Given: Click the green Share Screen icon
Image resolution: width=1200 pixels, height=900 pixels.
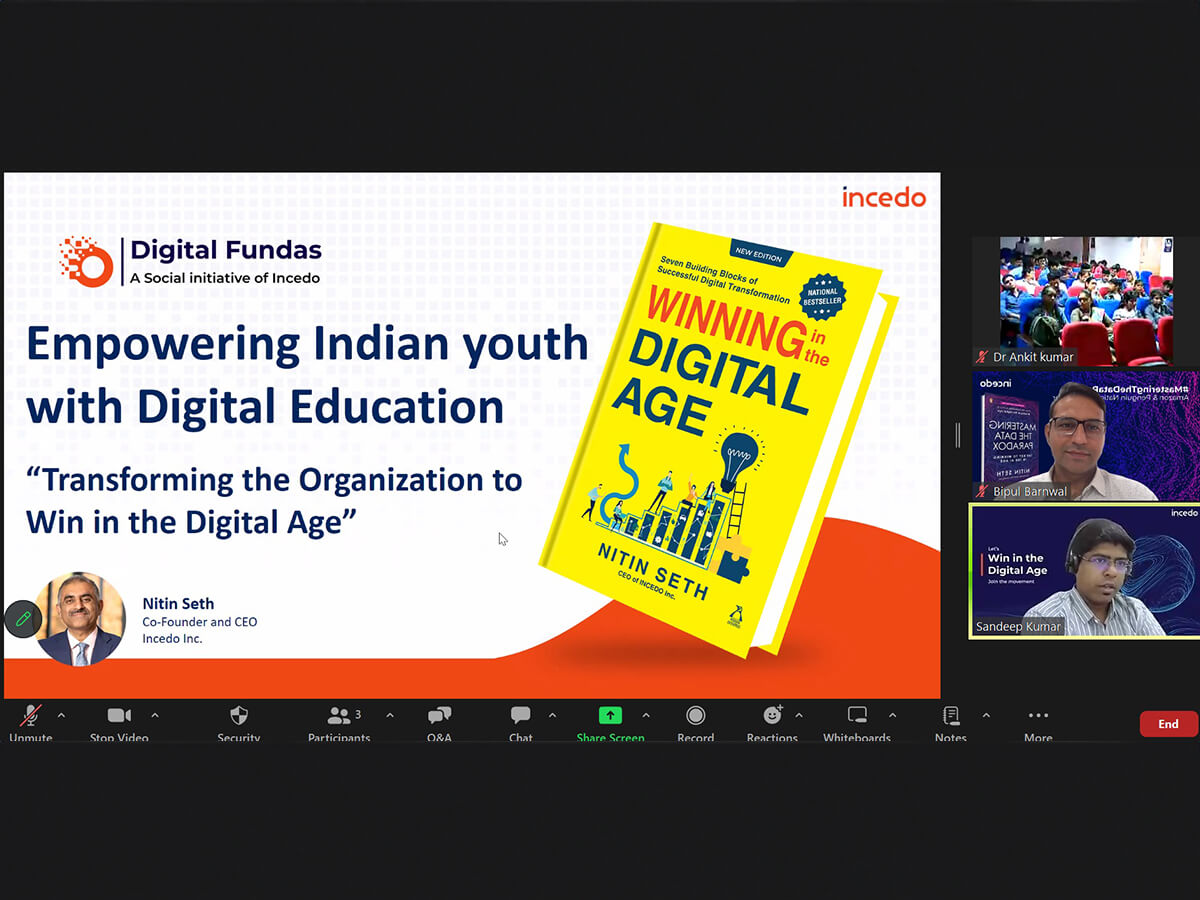Looking at the screenshot, I should coord(610,716).
